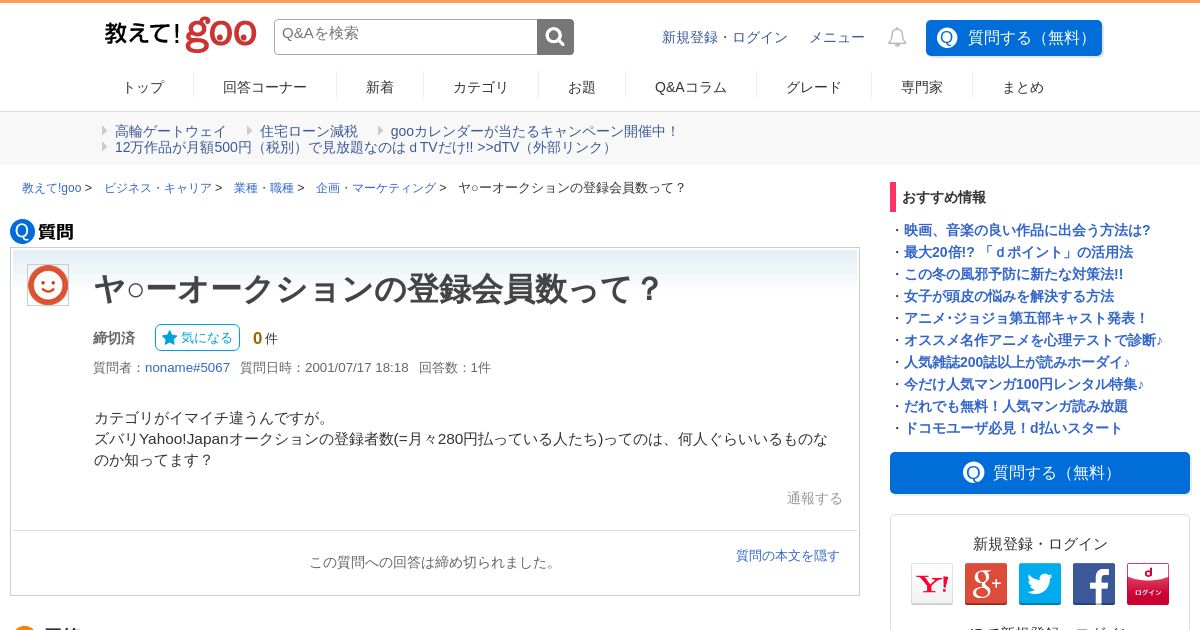Image resolution: width=1200 pixels, height=630 pixels.
Task: Click the おすすめ情報 sidebar heading
Action: 944,197
